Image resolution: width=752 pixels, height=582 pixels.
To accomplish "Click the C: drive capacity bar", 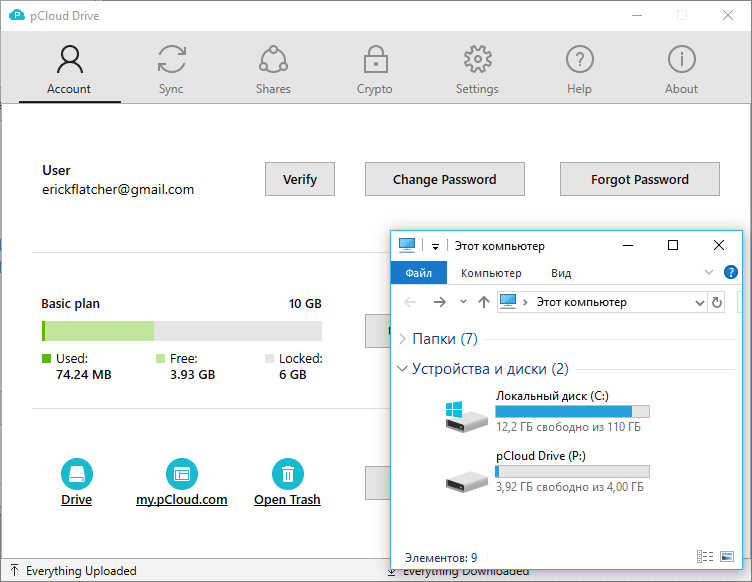I will 573,411.
